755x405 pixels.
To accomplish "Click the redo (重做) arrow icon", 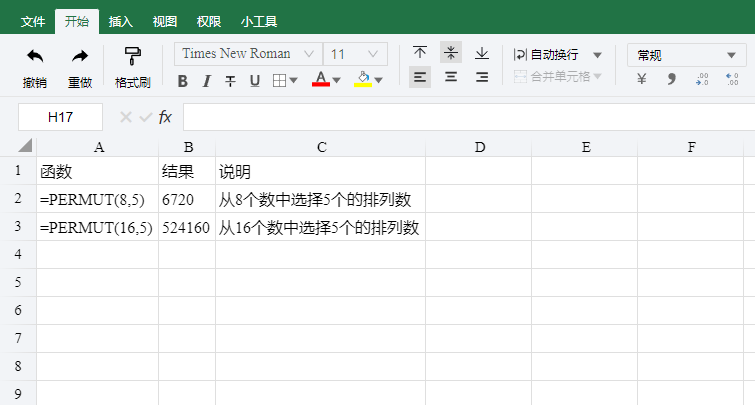I will coord(80,57).
